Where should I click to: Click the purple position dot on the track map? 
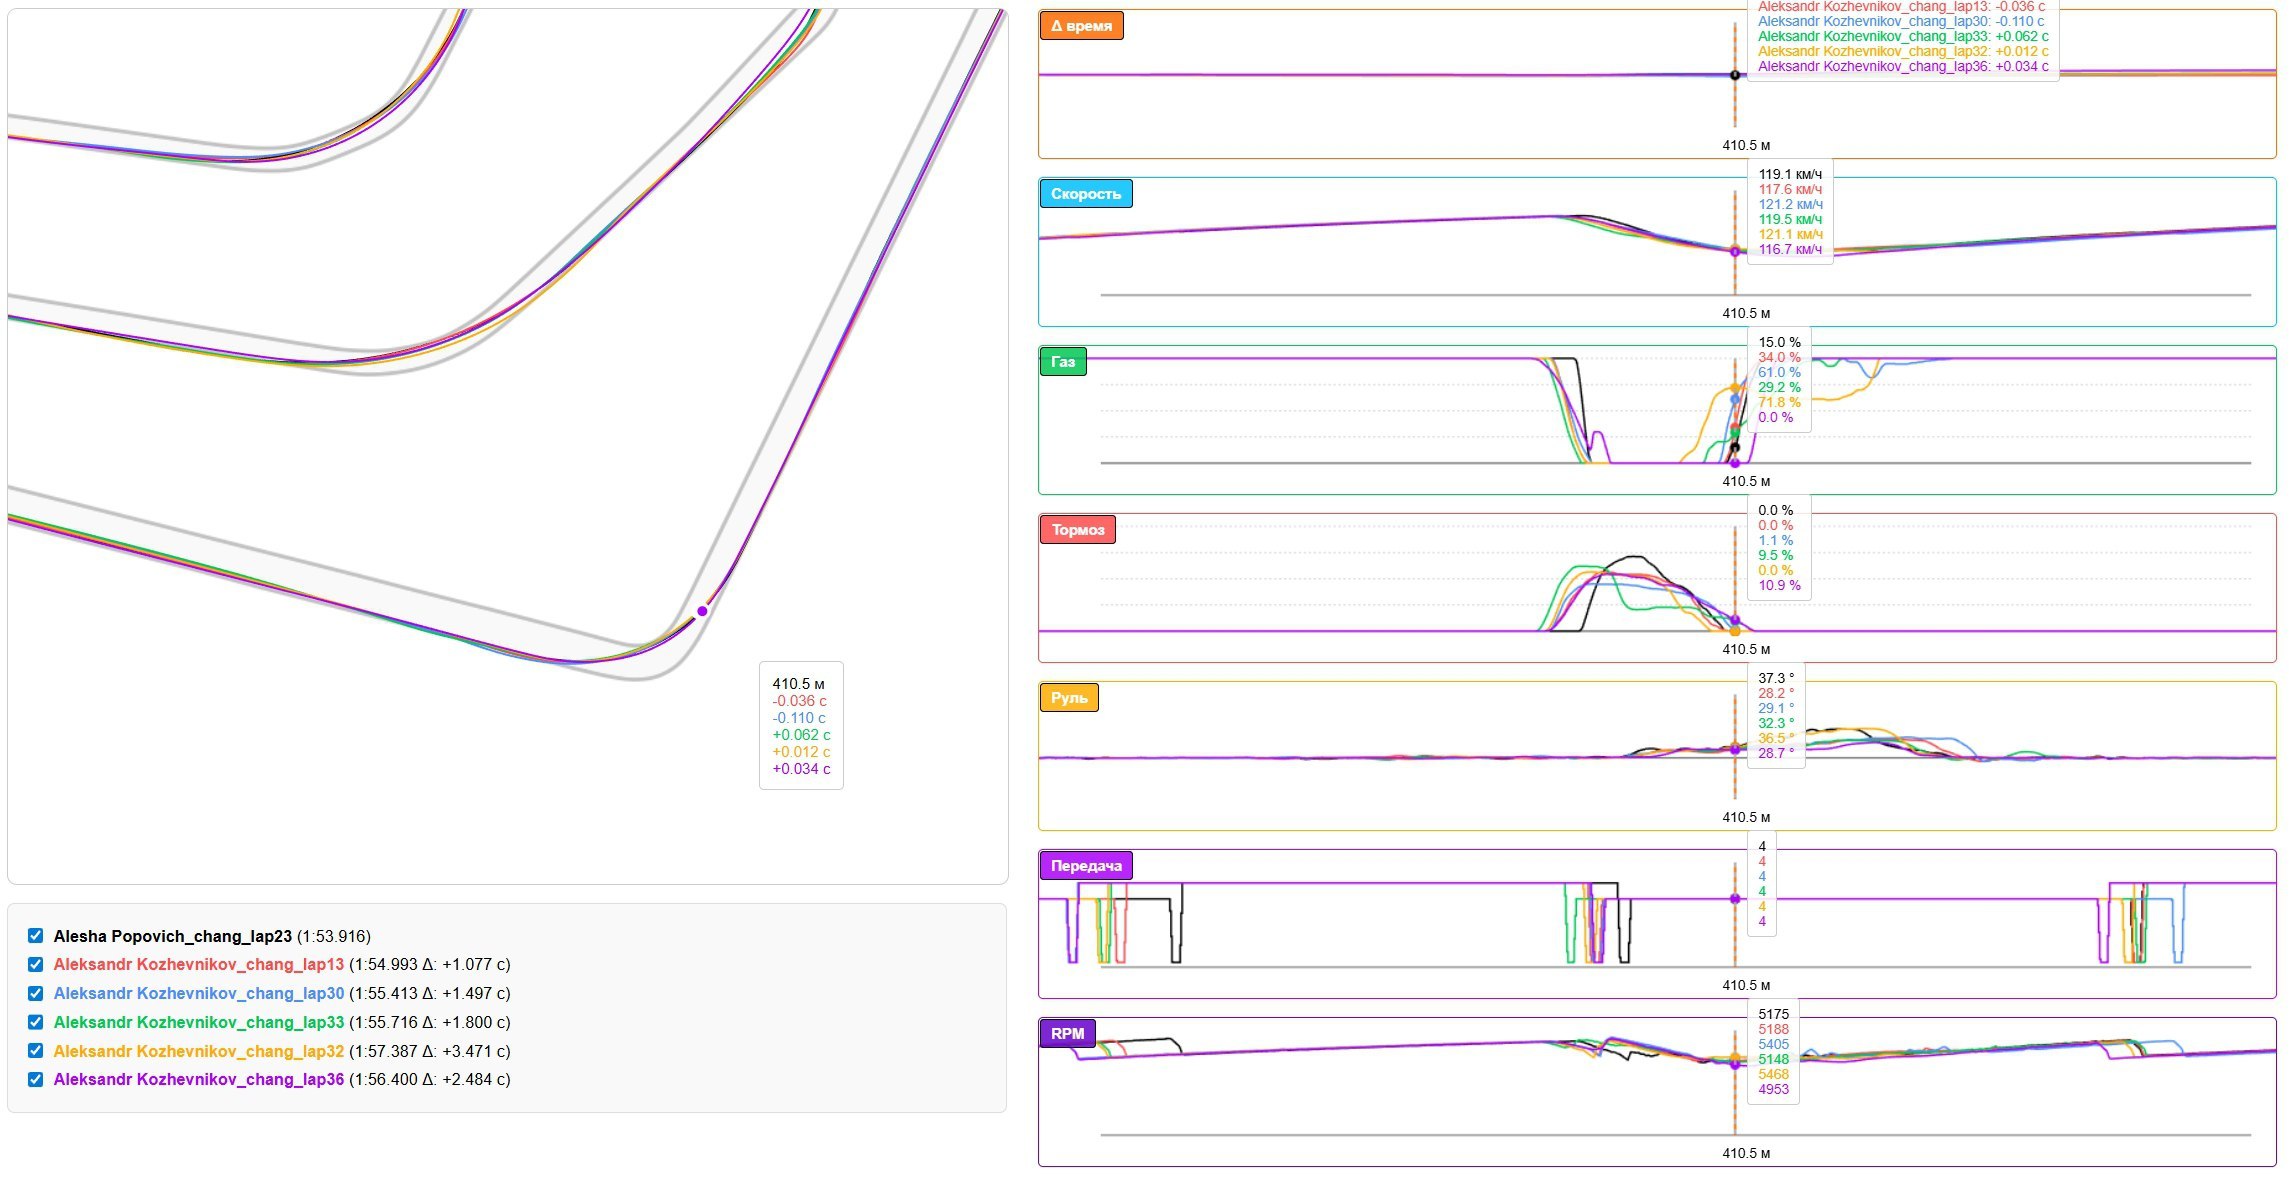pyautogui.click(x=702, y=611)
